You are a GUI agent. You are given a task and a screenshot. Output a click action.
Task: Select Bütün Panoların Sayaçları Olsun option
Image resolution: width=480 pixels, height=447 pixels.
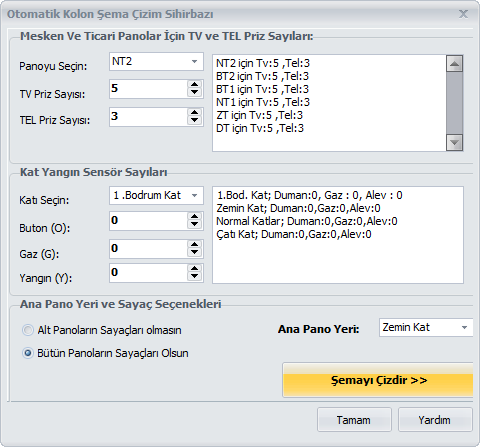(x=28, y=353)
